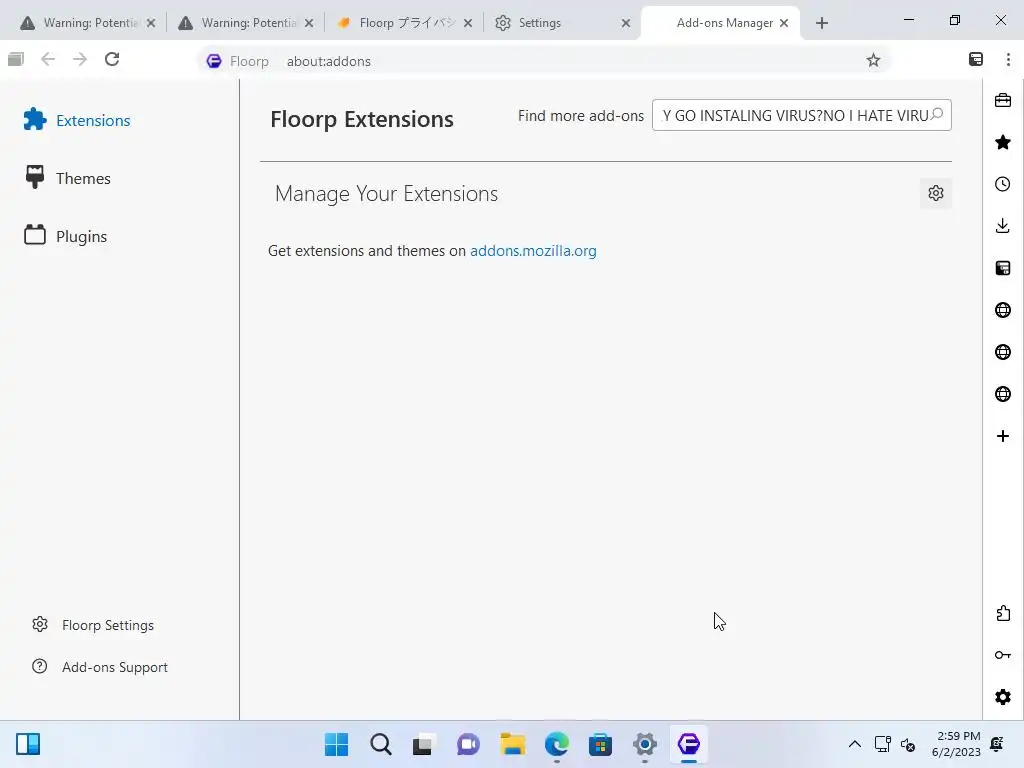Image resolution: width=1024 pixels, height=768 pixels.
Task: Open the Themes category
Action: click(67, 178)
